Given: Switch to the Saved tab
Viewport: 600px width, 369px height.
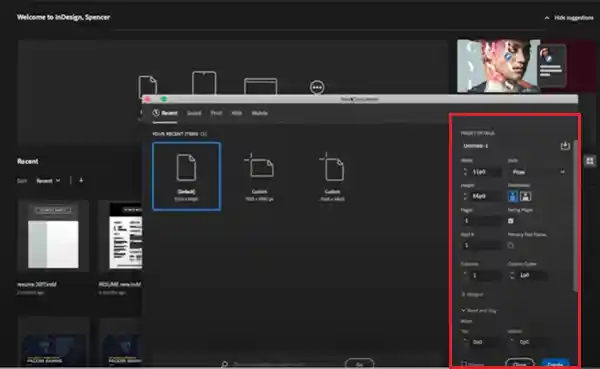Looking at the screenshot, I should point(194,113).
